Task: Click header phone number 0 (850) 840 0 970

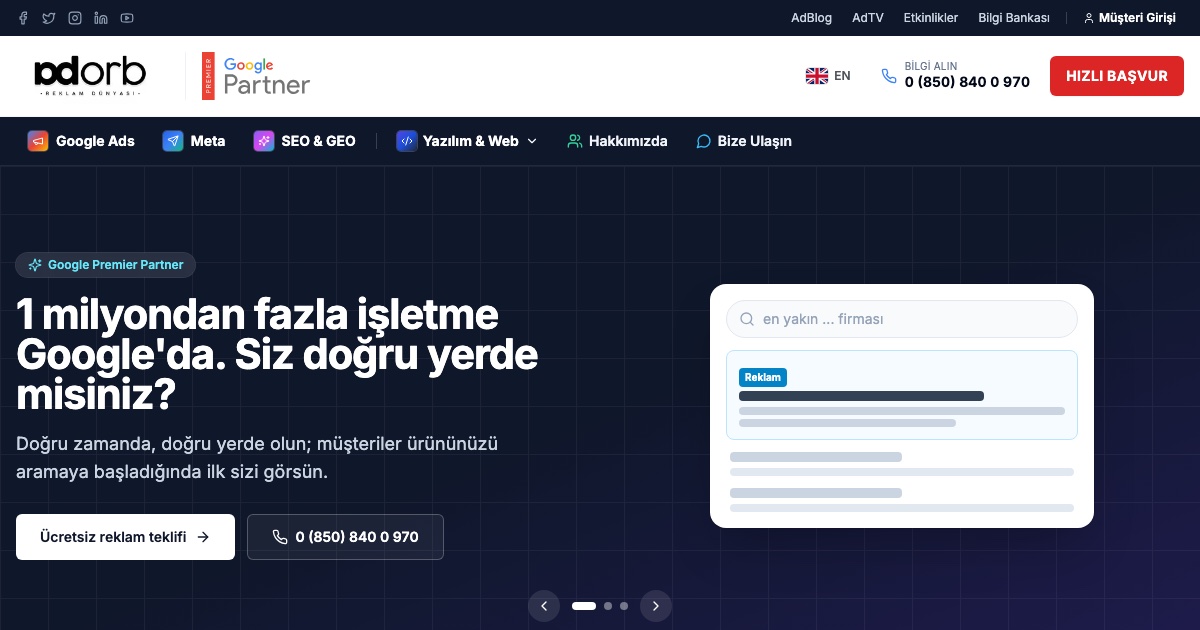Action: (967, 82)
